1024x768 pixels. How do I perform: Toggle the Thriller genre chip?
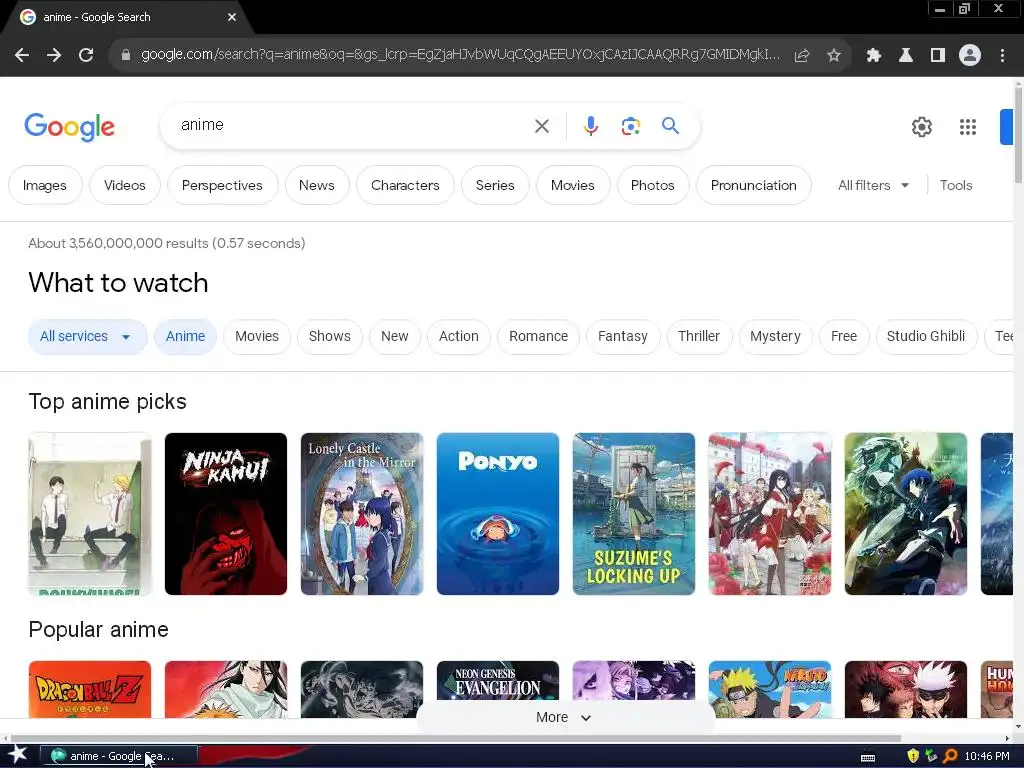coord(699,336)
